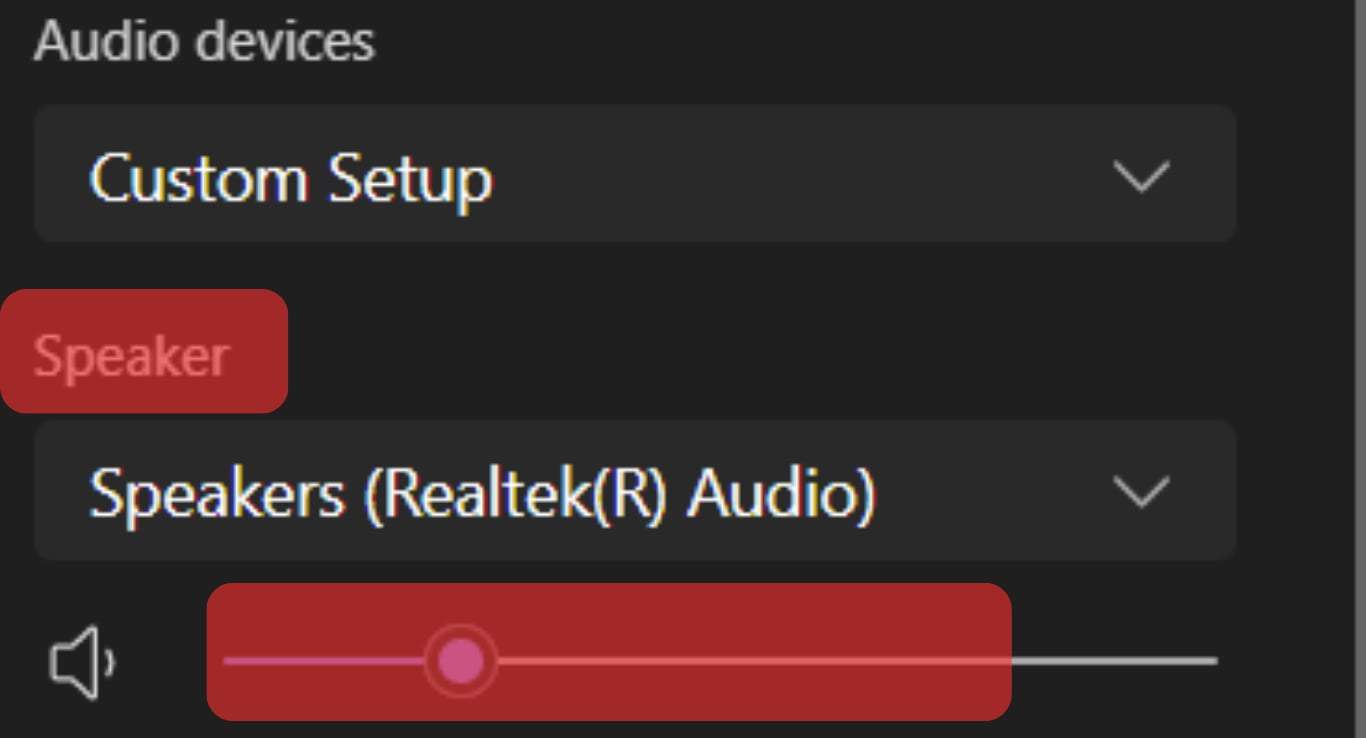
Task: Click the midpoint of the volume slider track
Action: 720,661
